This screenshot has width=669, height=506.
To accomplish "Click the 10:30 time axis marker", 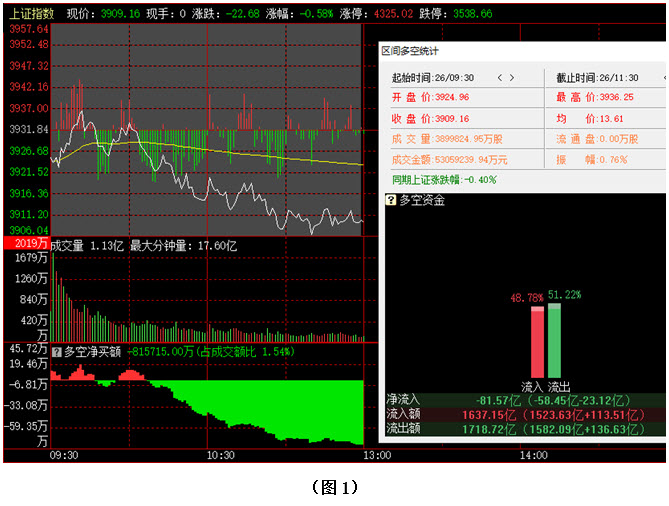I will coord(220,455).
